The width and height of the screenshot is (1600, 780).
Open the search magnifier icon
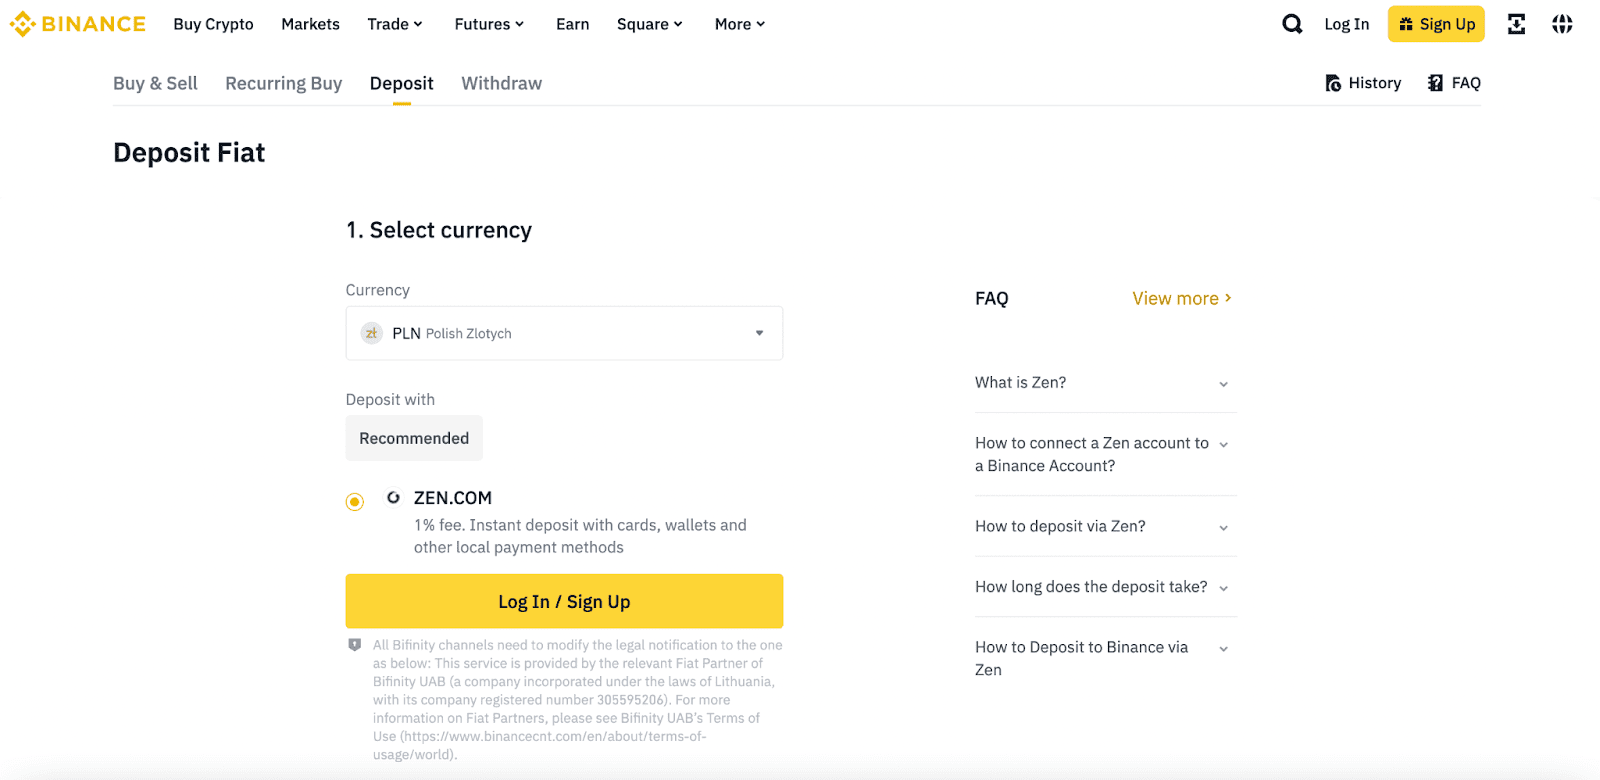1292,24
